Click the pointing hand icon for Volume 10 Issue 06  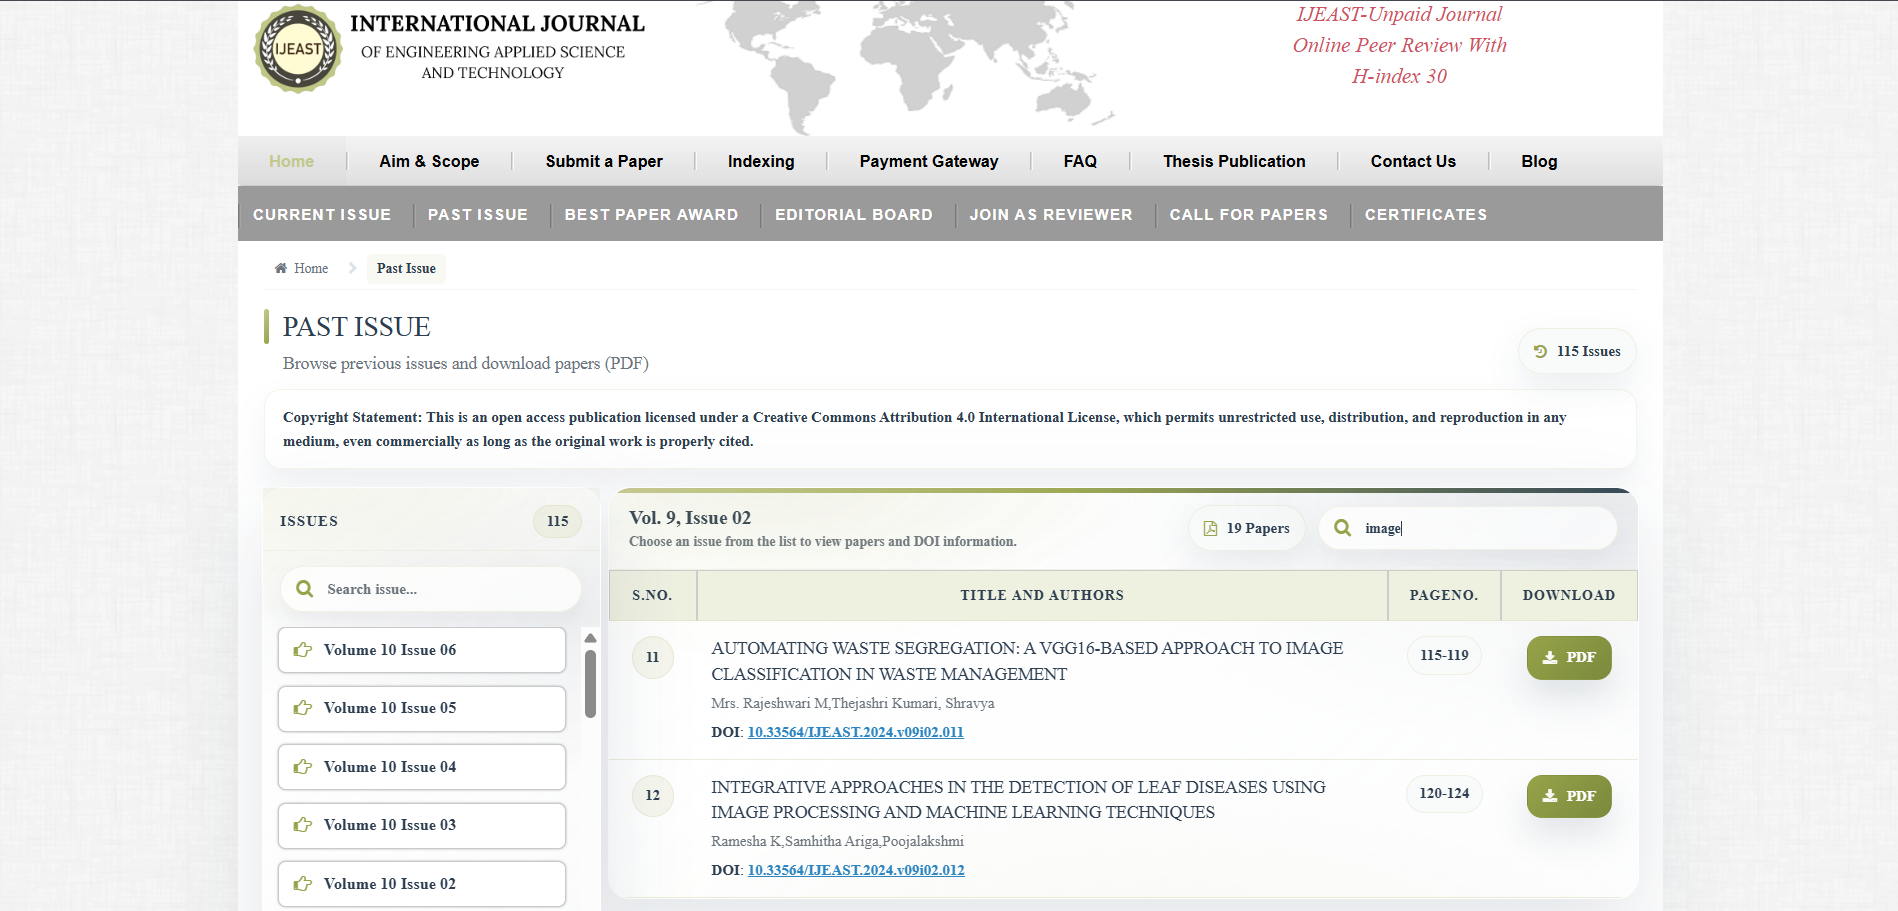(x=303, y=650)
